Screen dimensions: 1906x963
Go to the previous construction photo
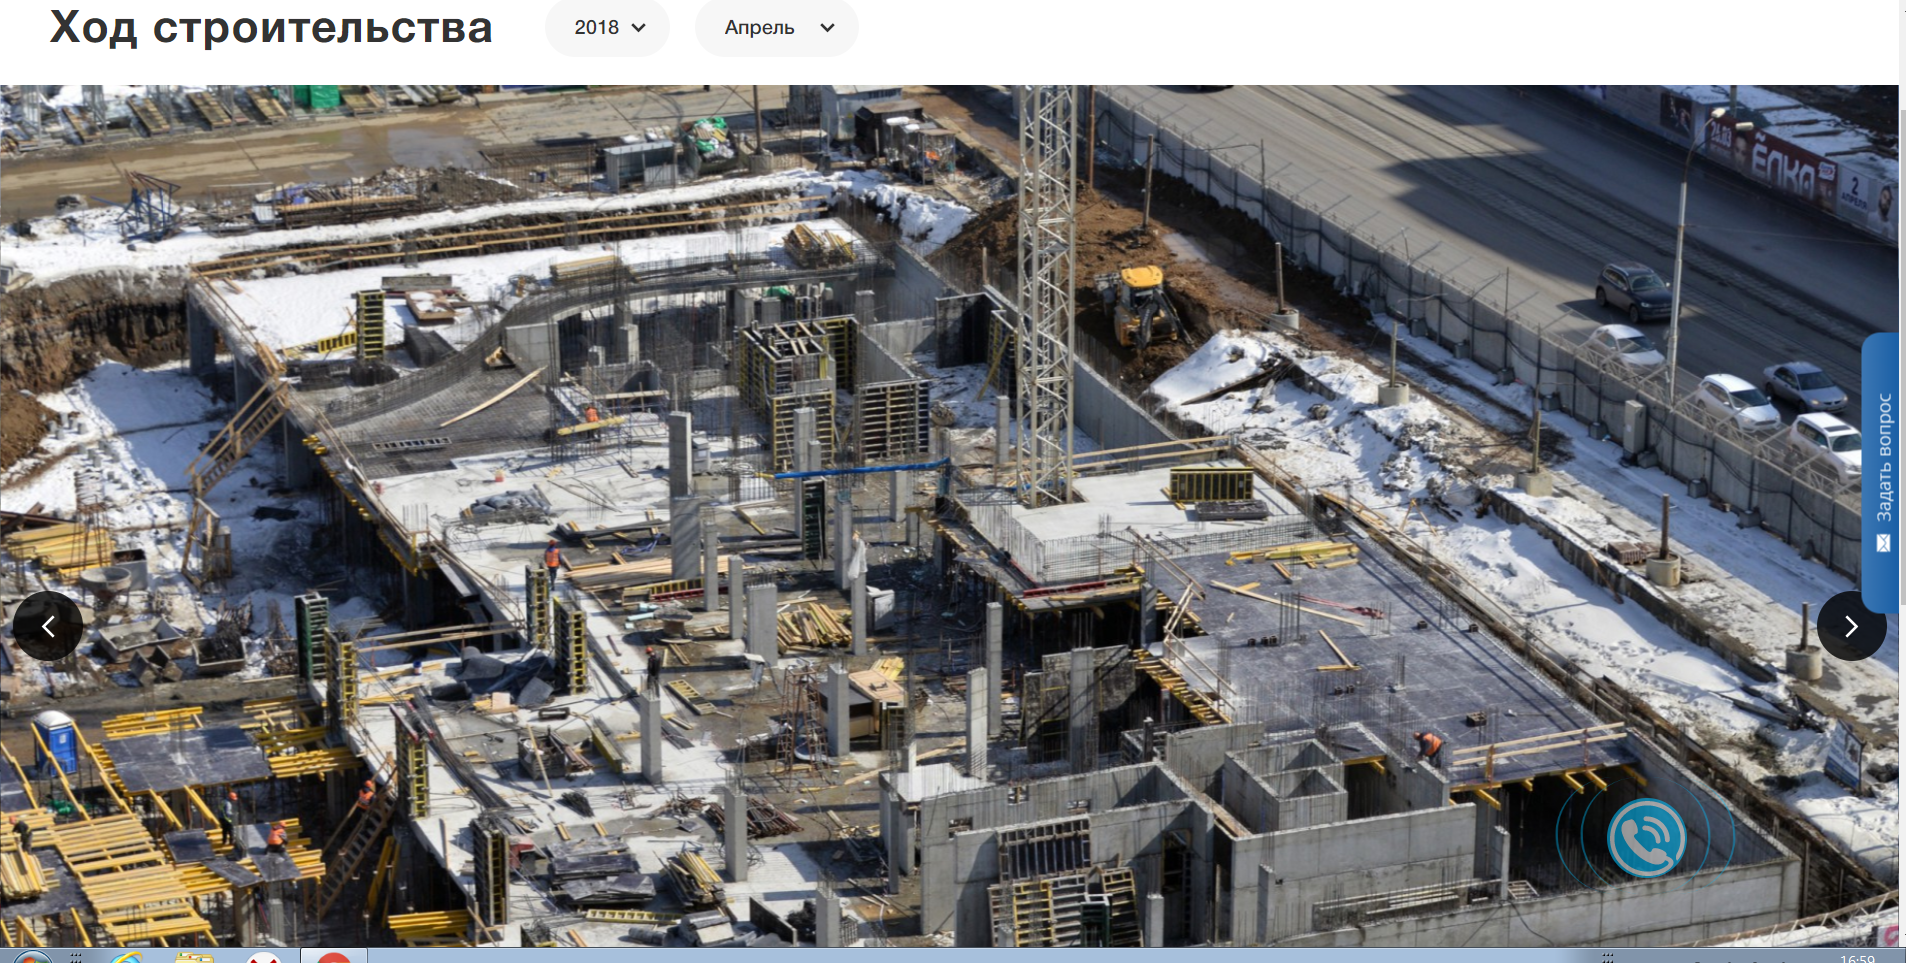point(47,626)
